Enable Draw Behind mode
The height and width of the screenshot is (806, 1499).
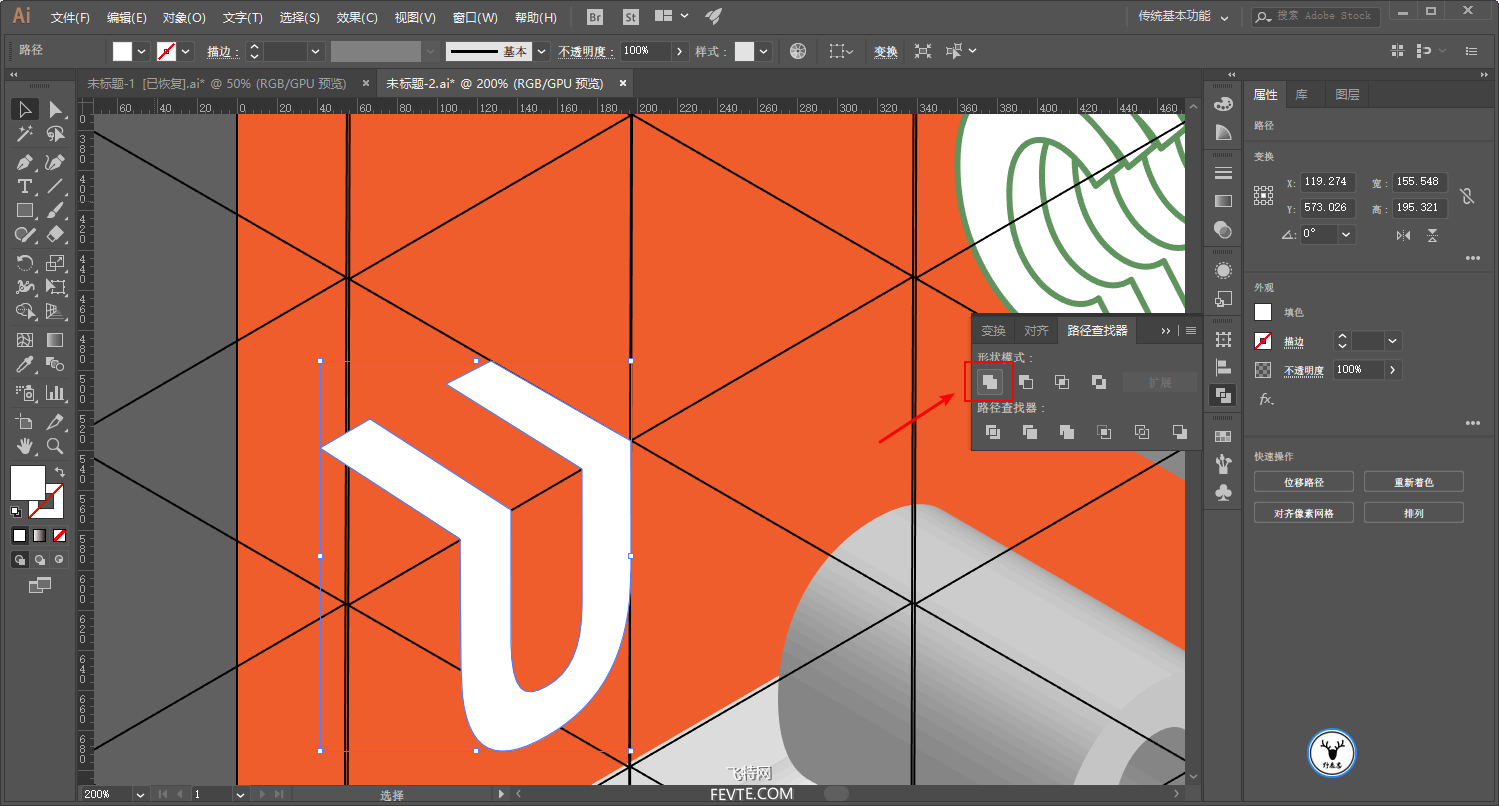click(39, 560)
